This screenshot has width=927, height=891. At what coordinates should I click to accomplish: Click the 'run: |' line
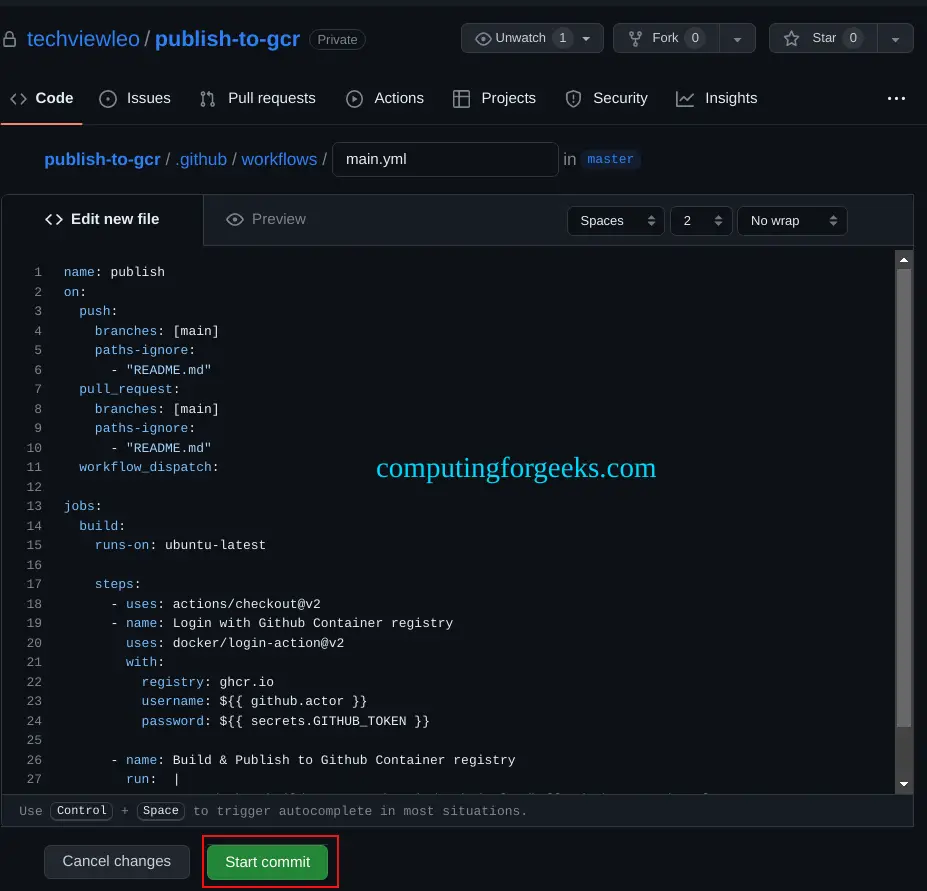[x=152, y=779]
